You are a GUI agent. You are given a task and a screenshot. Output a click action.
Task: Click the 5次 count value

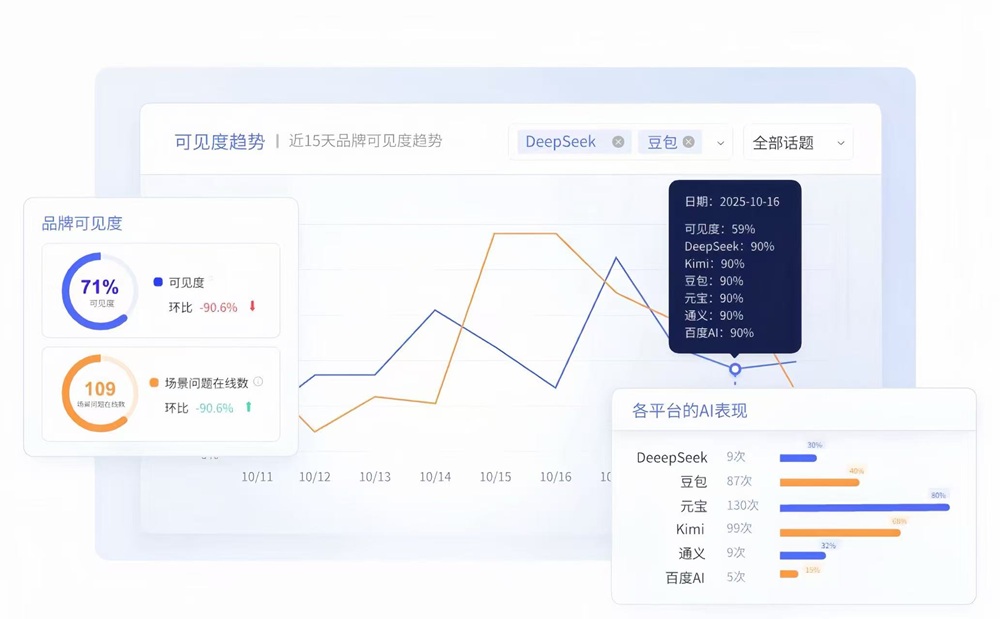735,576
